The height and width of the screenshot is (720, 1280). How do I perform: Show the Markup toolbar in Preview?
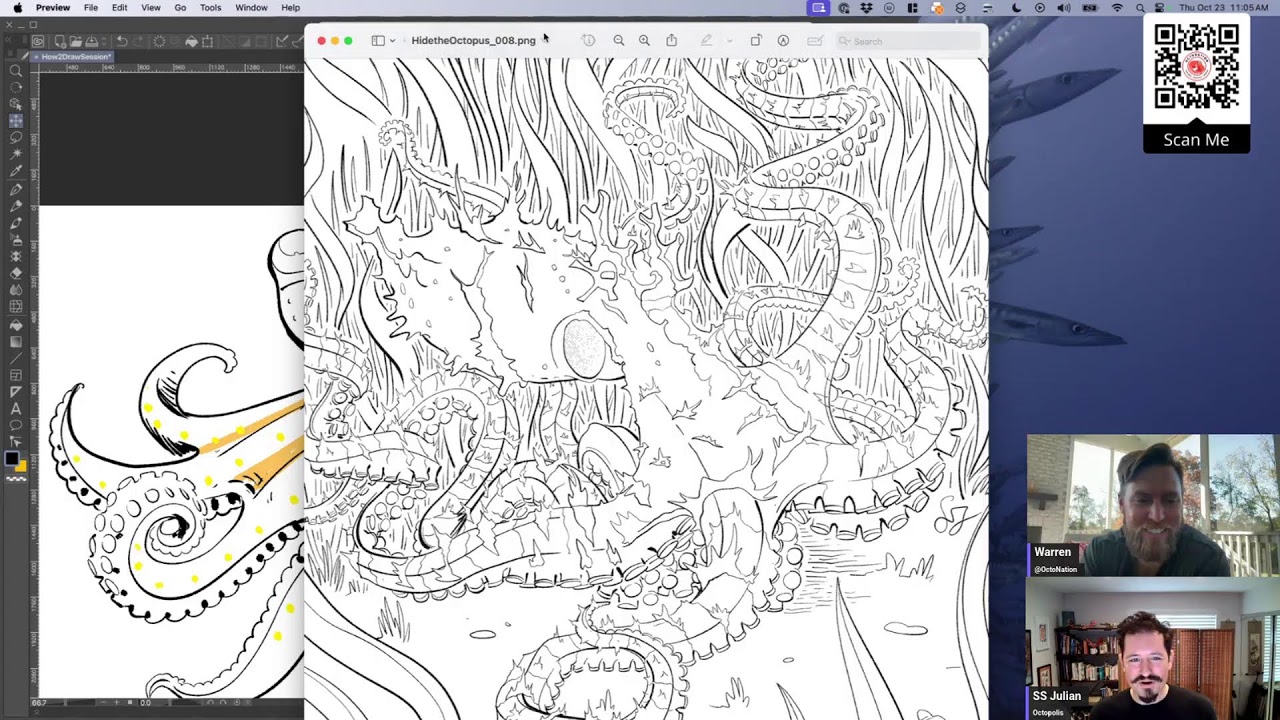click(x=783, y=41)
